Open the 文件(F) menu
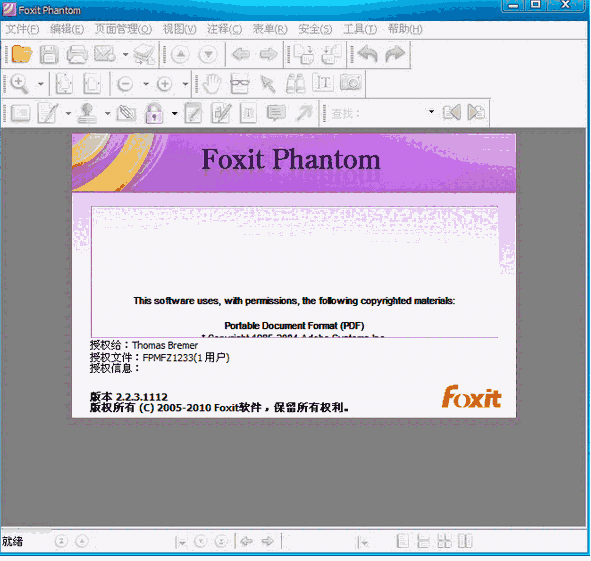Viewport: 591px width, 561px height. tap(22, 29)
